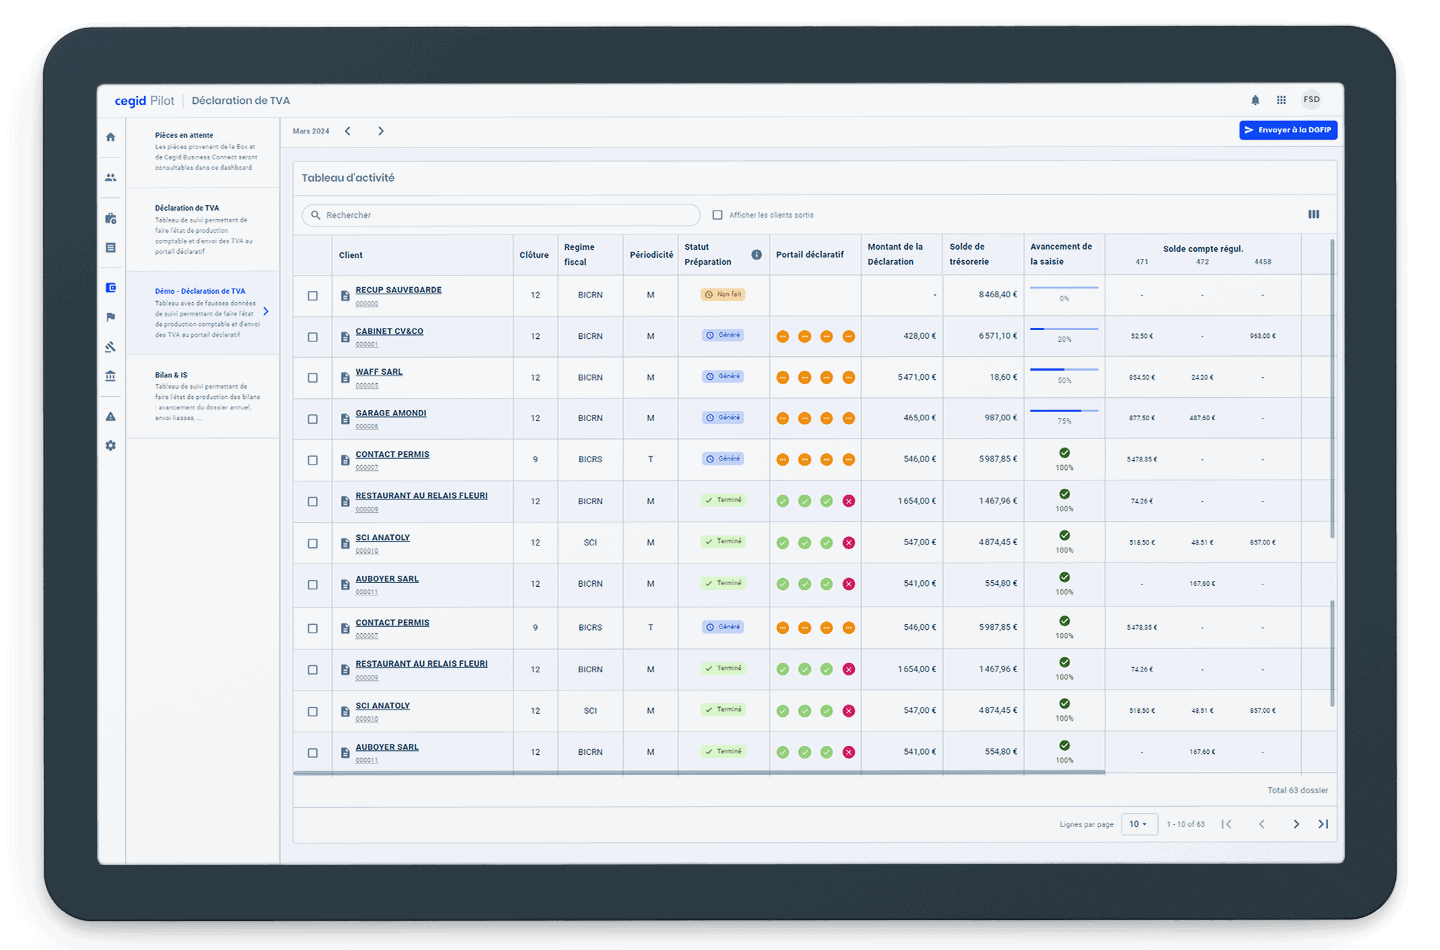Enable Afficher les clients sortis checkbox
Viewport: 1440px width, 950px height.
pos(717,215)
